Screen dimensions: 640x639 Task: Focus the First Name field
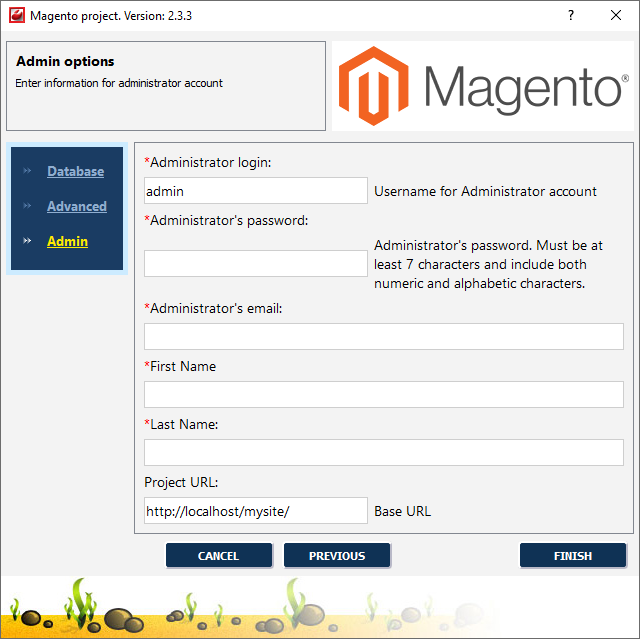coord(384,395)
